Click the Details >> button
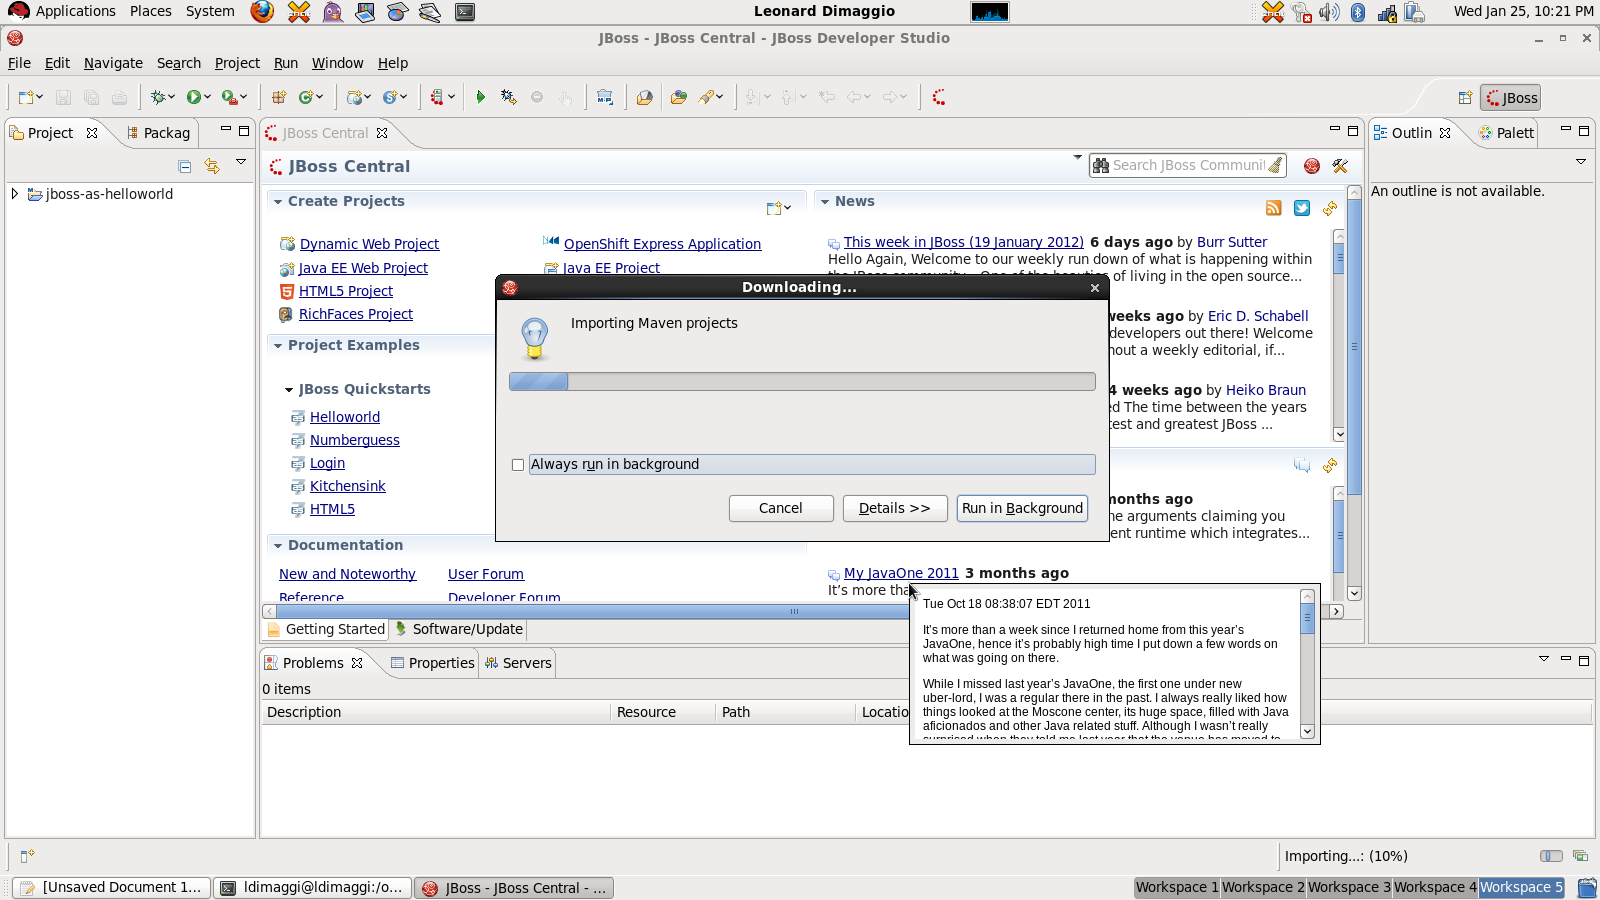The height and width of the screenshot is (900, 1600). coord(895,508)
